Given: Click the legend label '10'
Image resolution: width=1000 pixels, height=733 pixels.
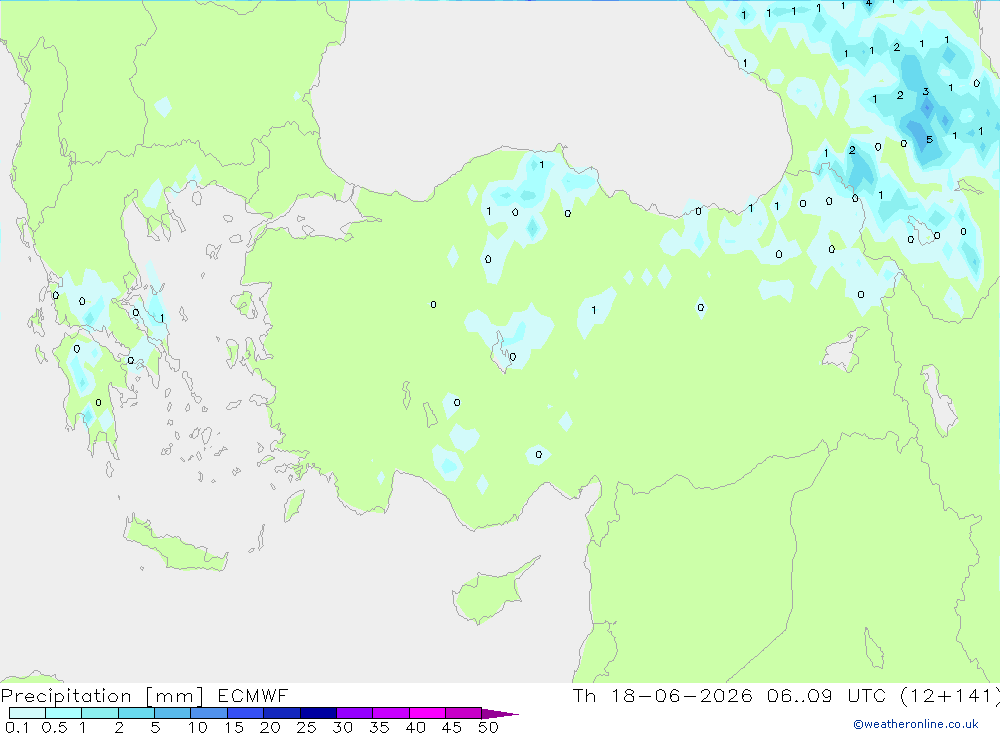Looking at the screenshot, I should pos(198,727).
